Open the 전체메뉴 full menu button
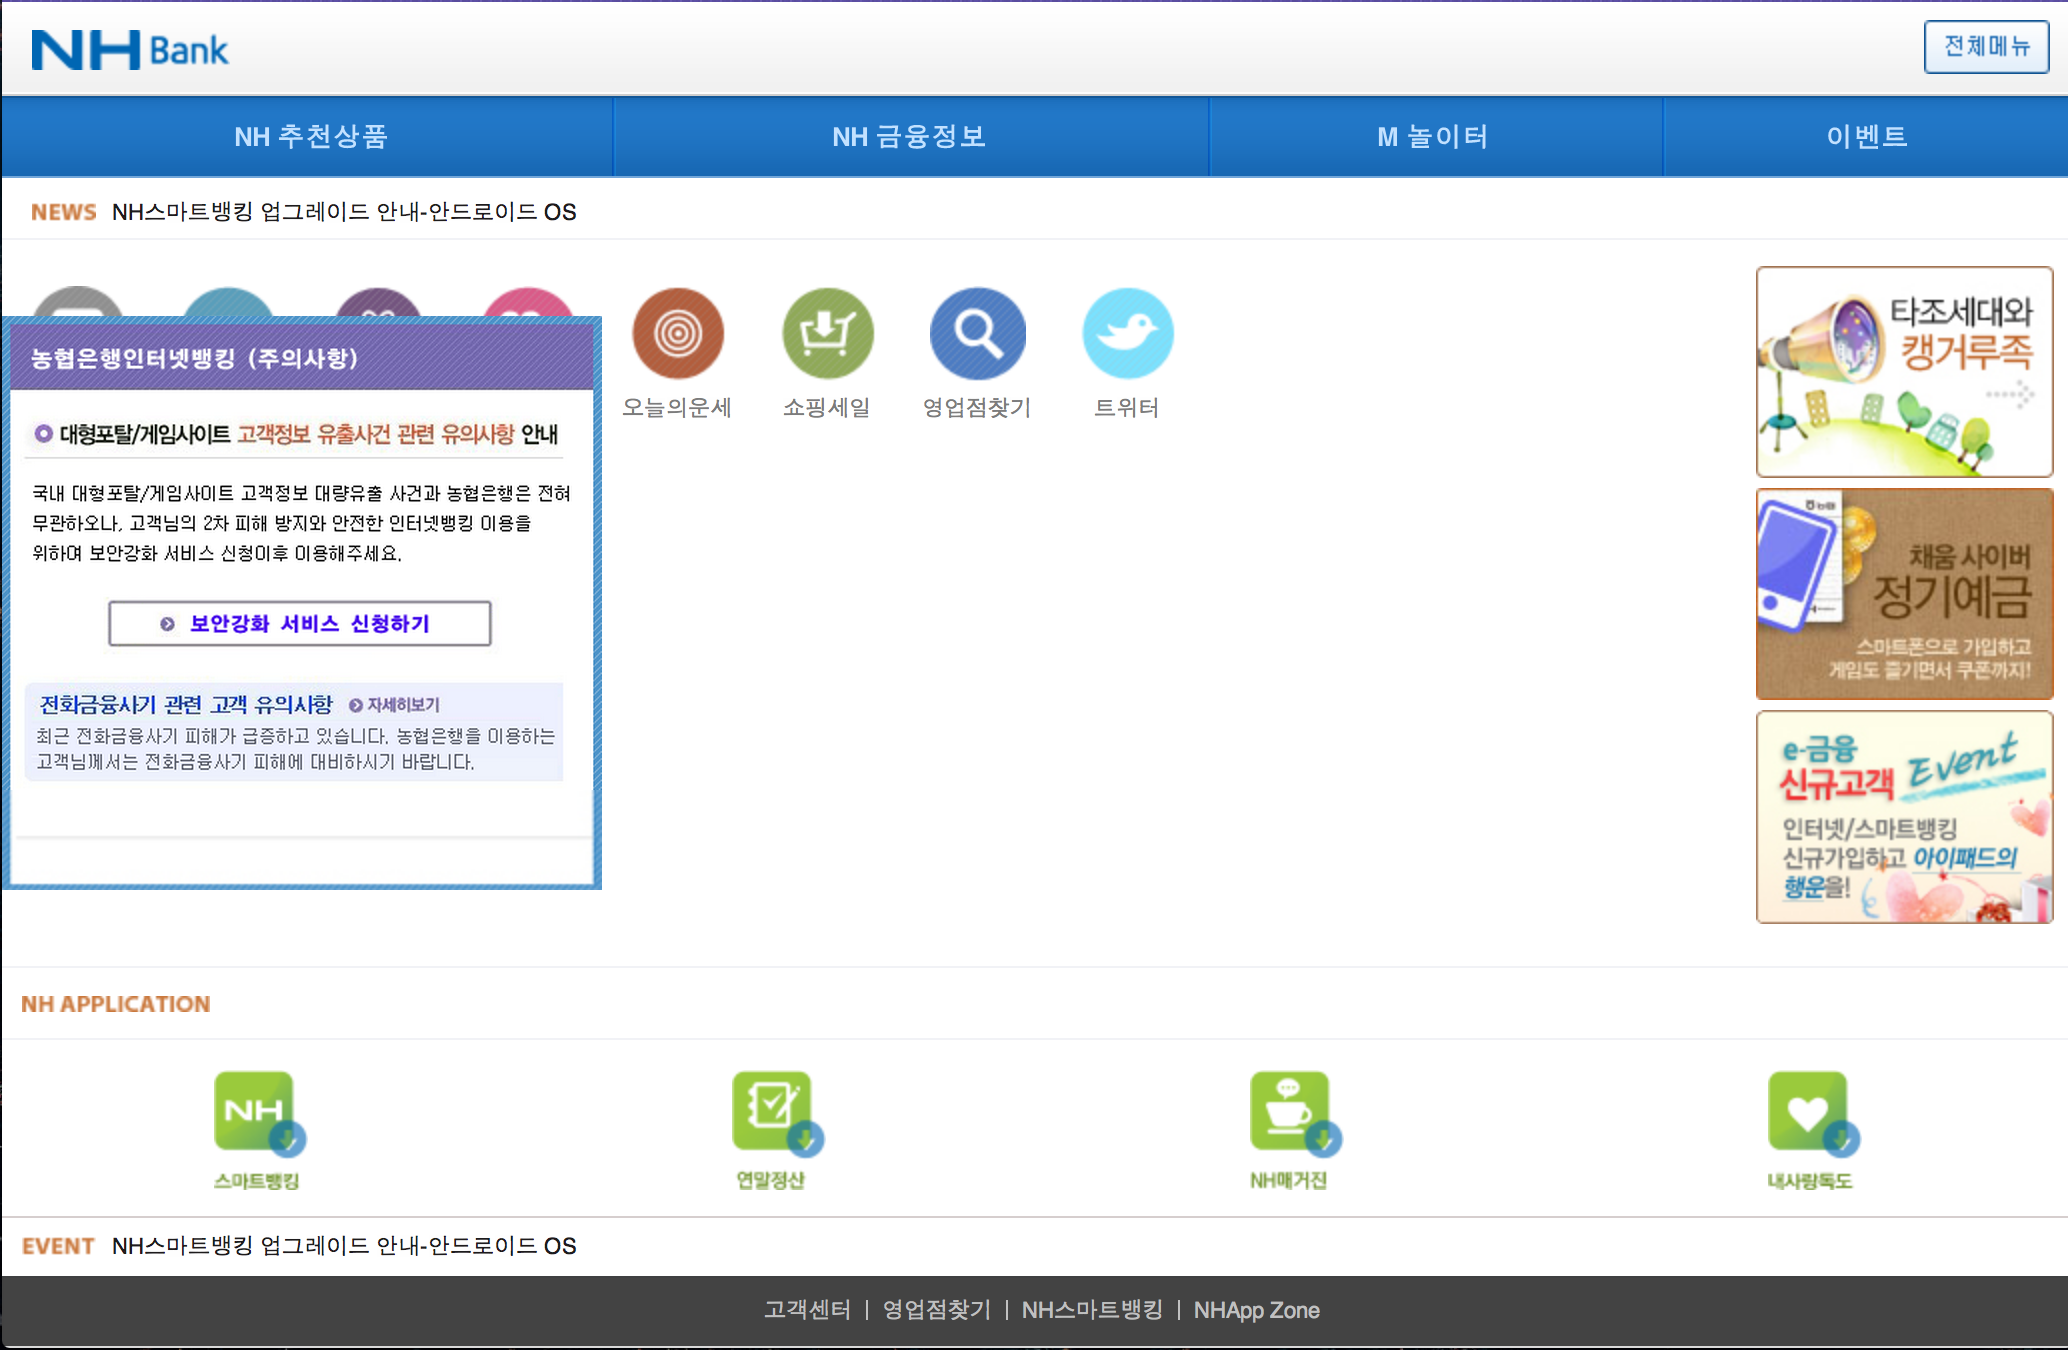 coord(1986,46)
